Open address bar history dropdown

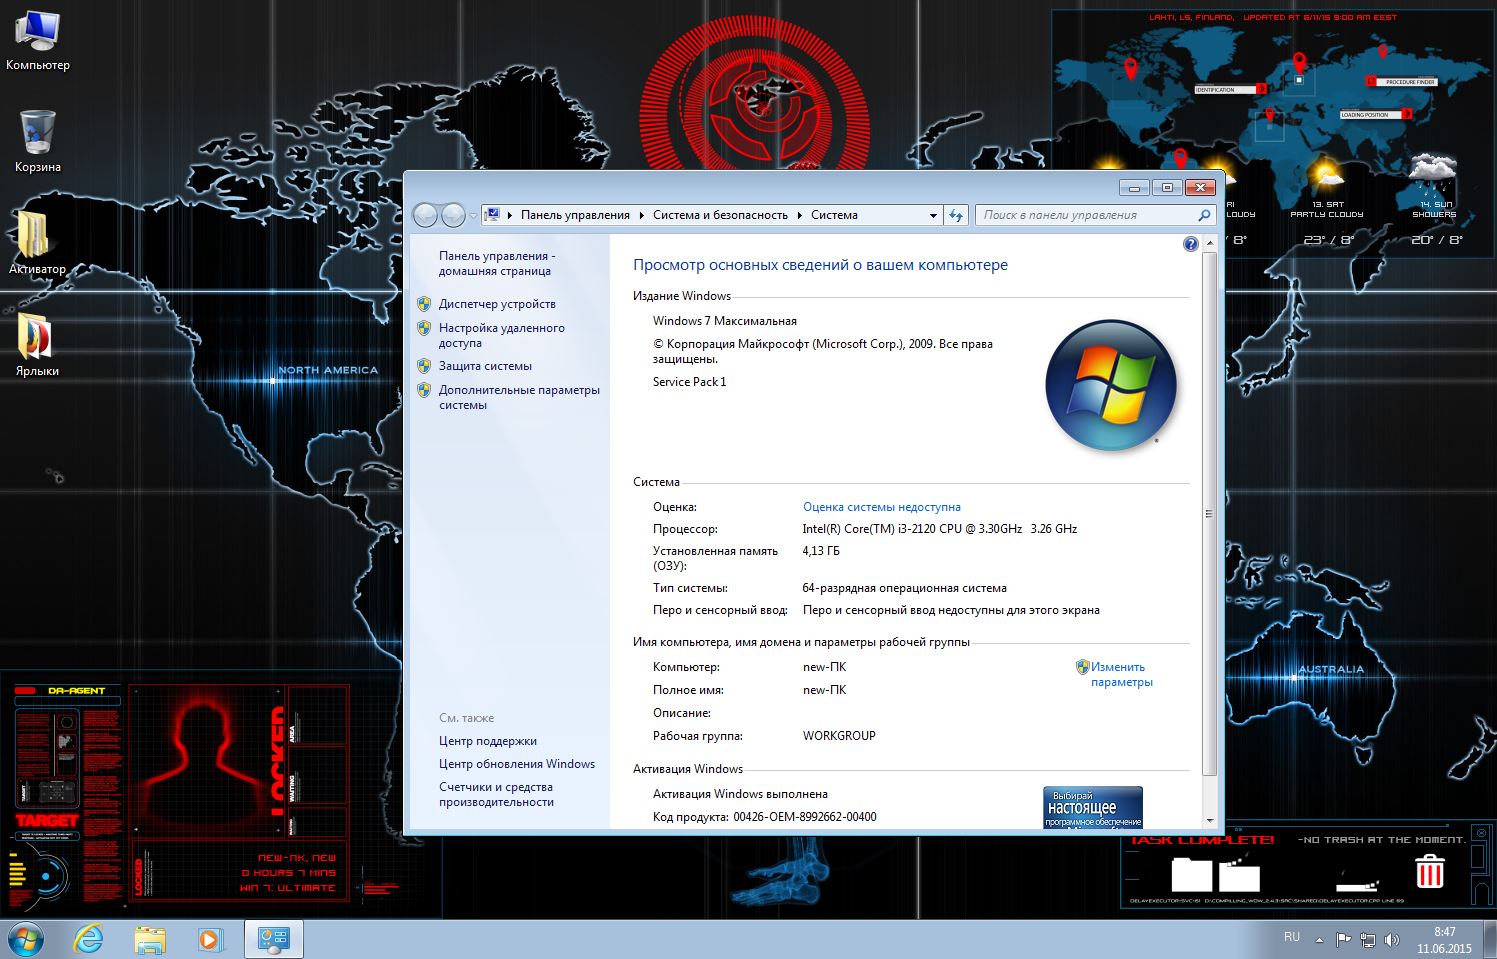pos(933,215)
